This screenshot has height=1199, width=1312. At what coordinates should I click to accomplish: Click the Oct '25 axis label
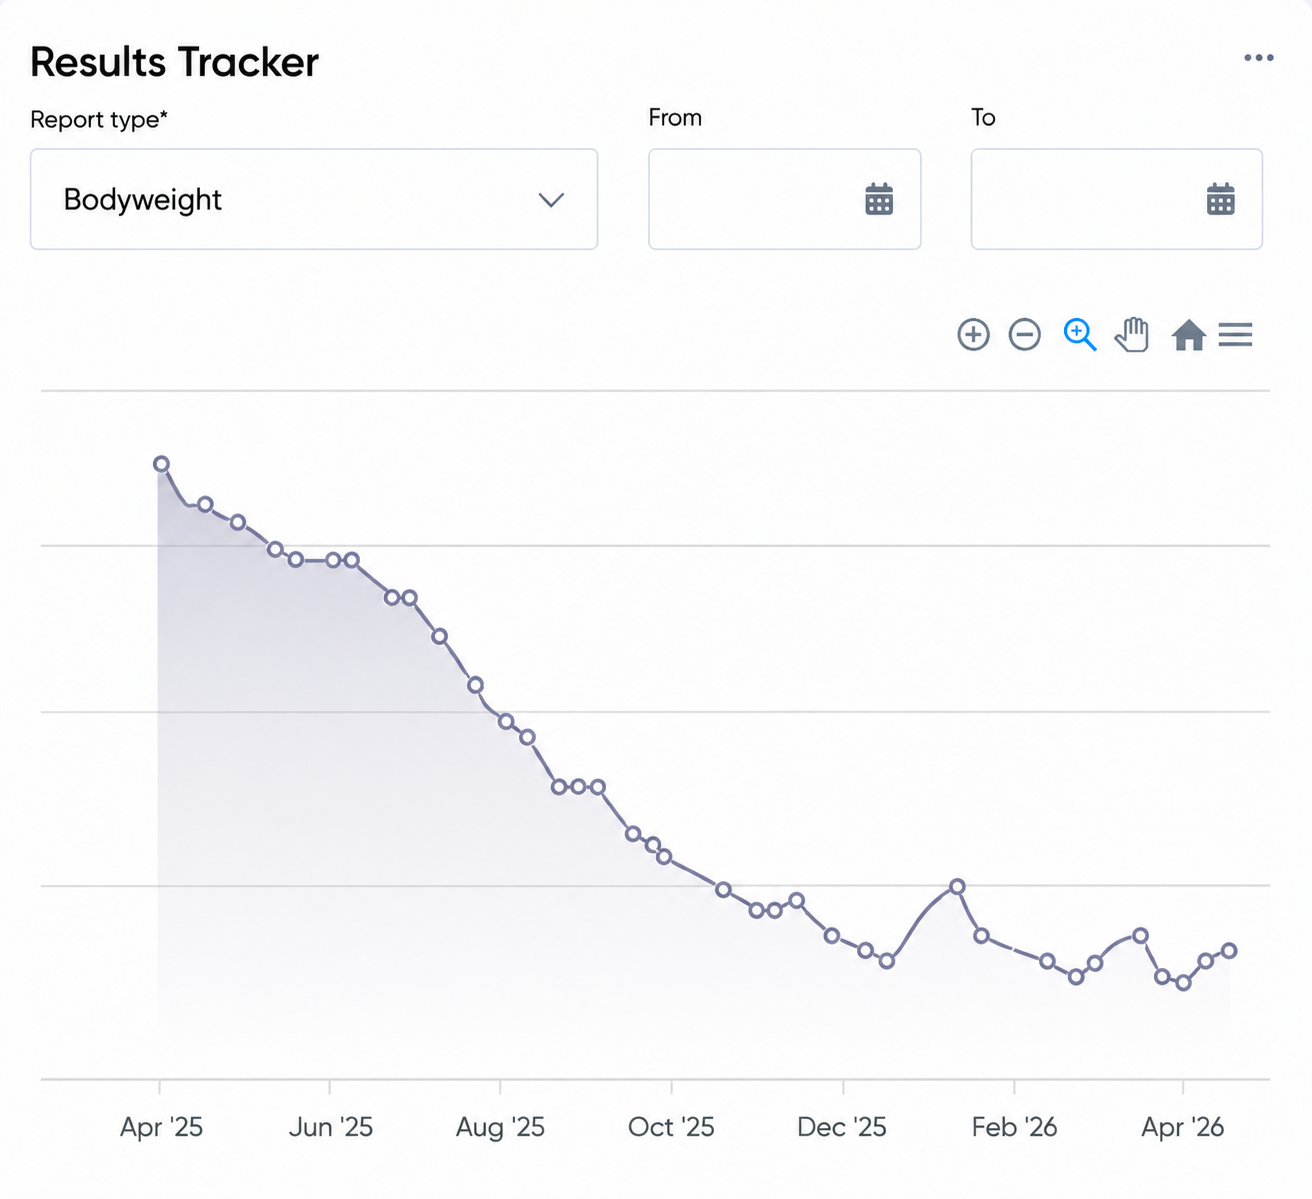(671, 1127)
